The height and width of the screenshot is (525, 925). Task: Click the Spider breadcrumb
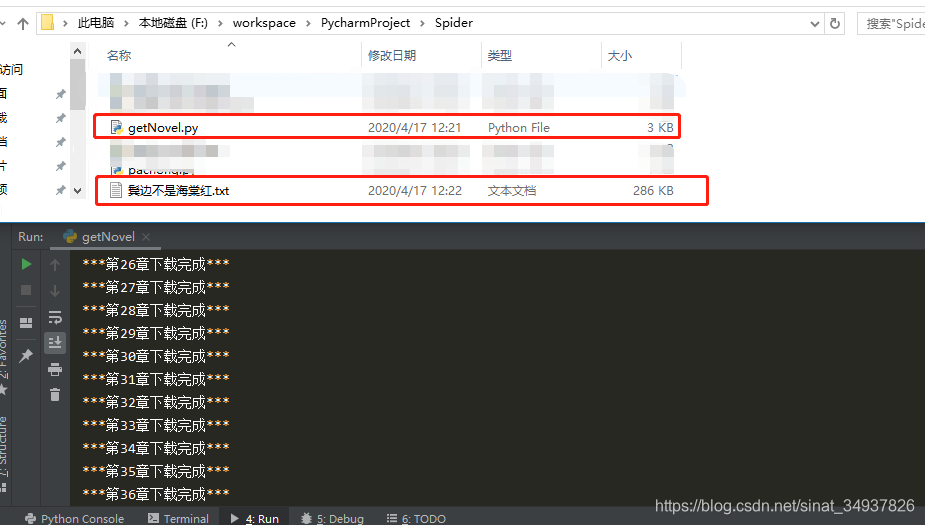coord(454,23)
